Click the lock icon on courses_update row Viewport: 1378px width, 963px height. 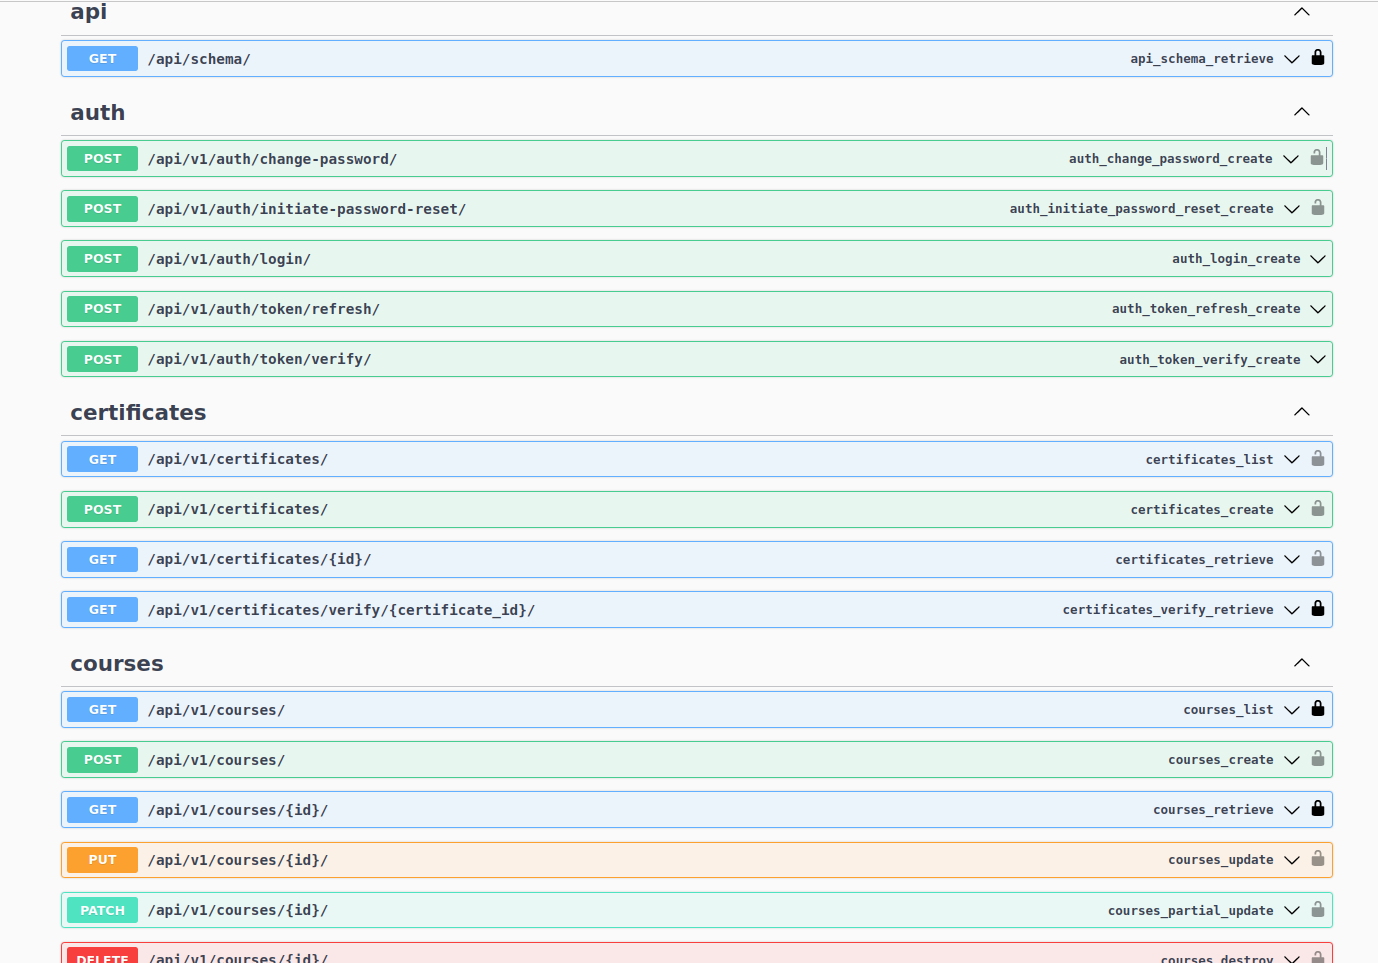1318,859
